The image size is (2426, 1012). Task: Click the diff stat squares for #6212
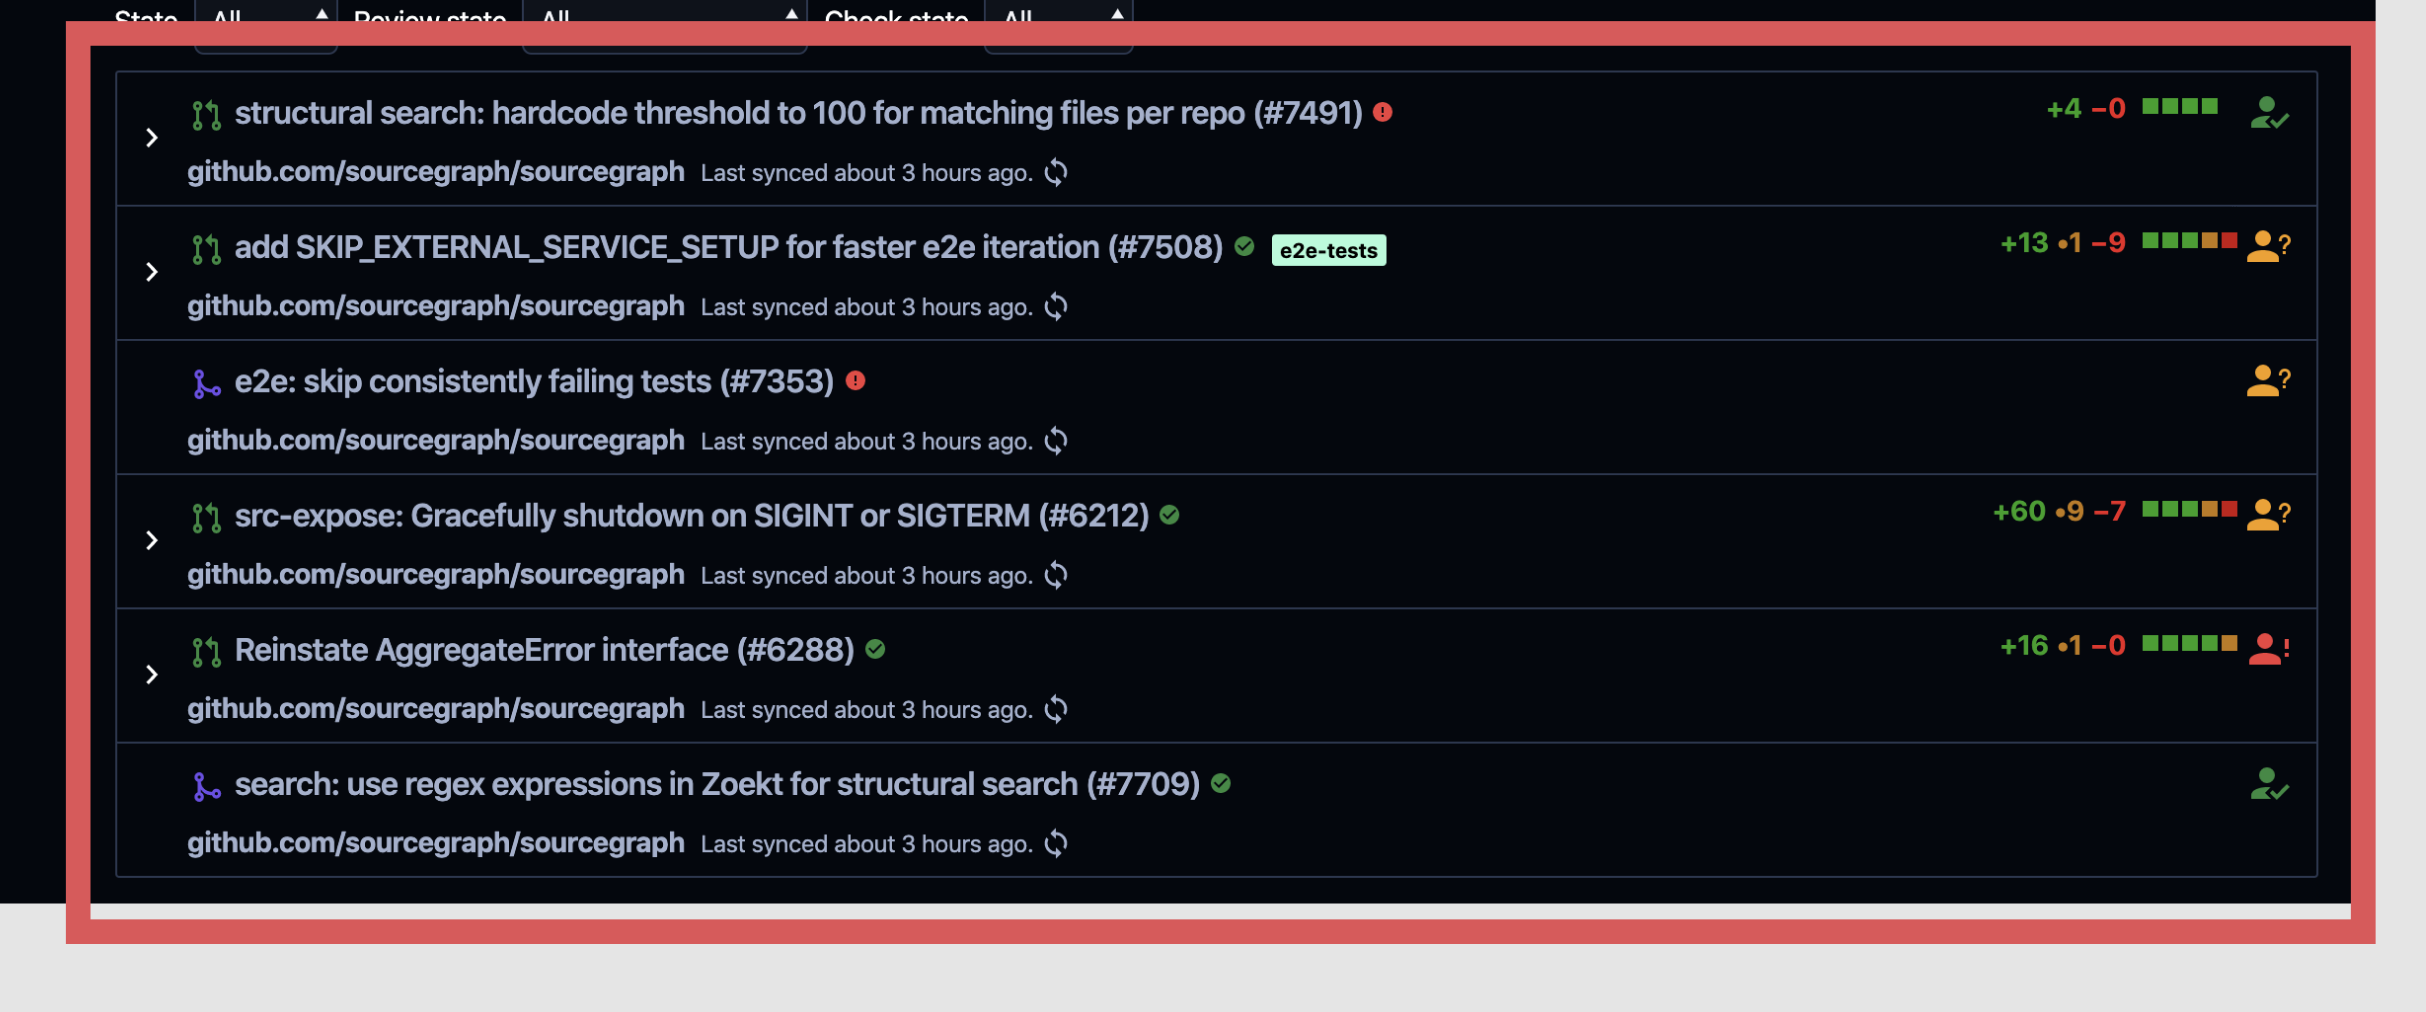point(2190,509)
